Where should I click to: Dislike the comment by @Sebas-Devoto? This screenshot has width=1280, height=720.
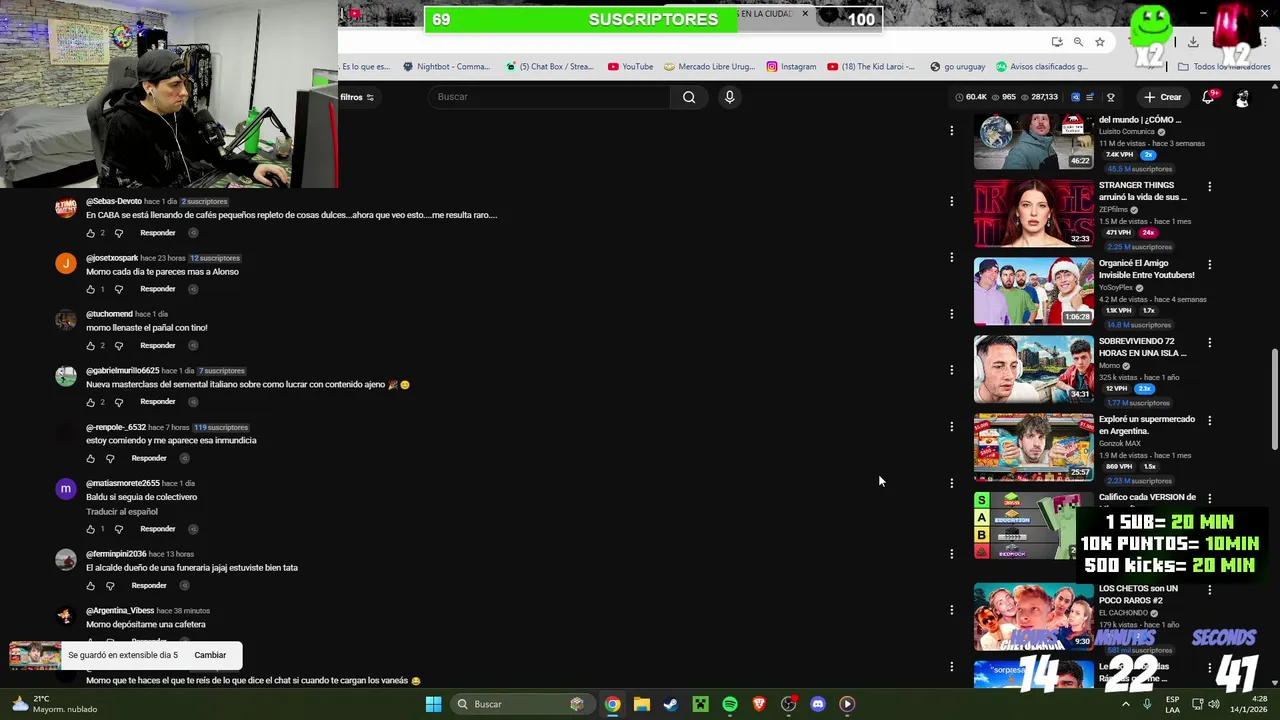coord(118,233)
